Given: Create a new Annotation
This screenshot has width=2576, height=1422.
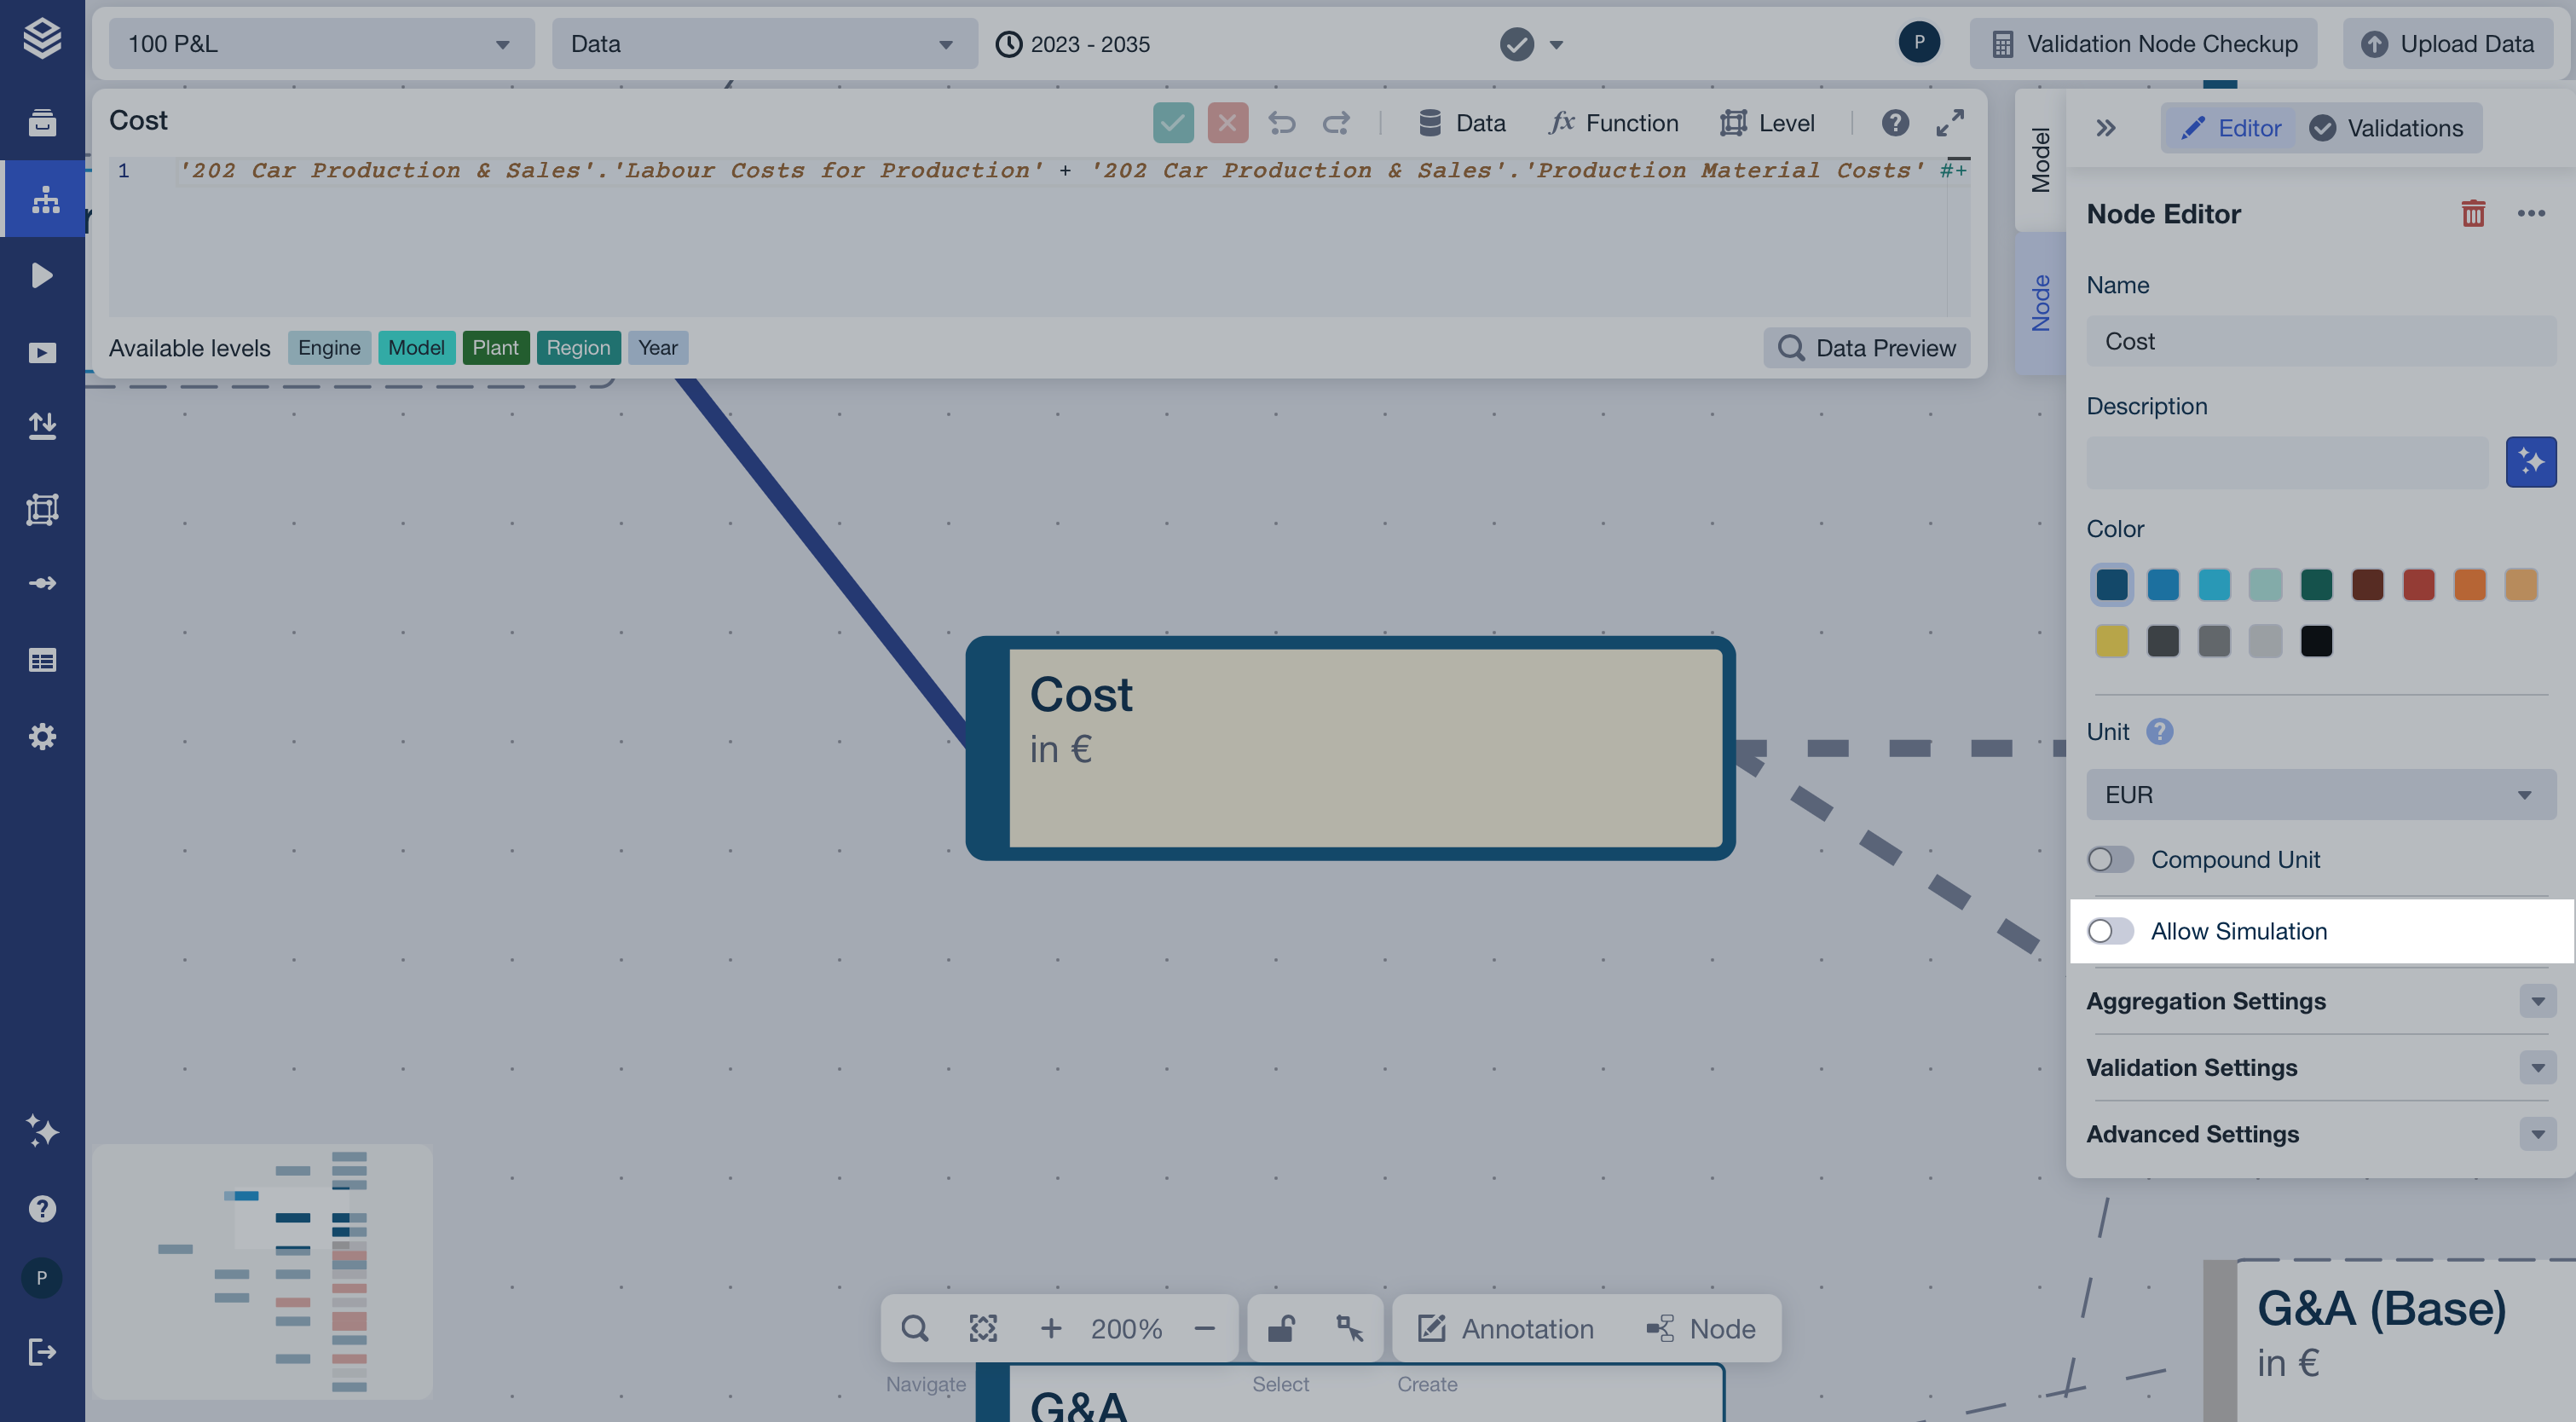Looking at the screenshot, I should click(1505, 1328).
